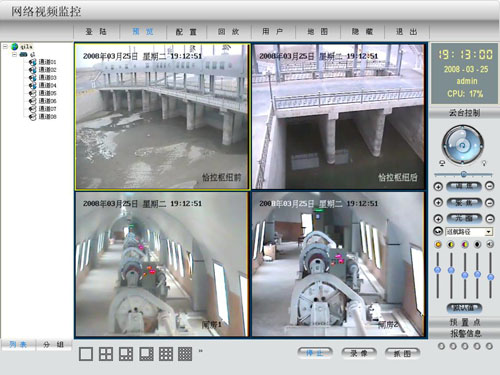Select the single-window view layout icon

tap(86, 354)
